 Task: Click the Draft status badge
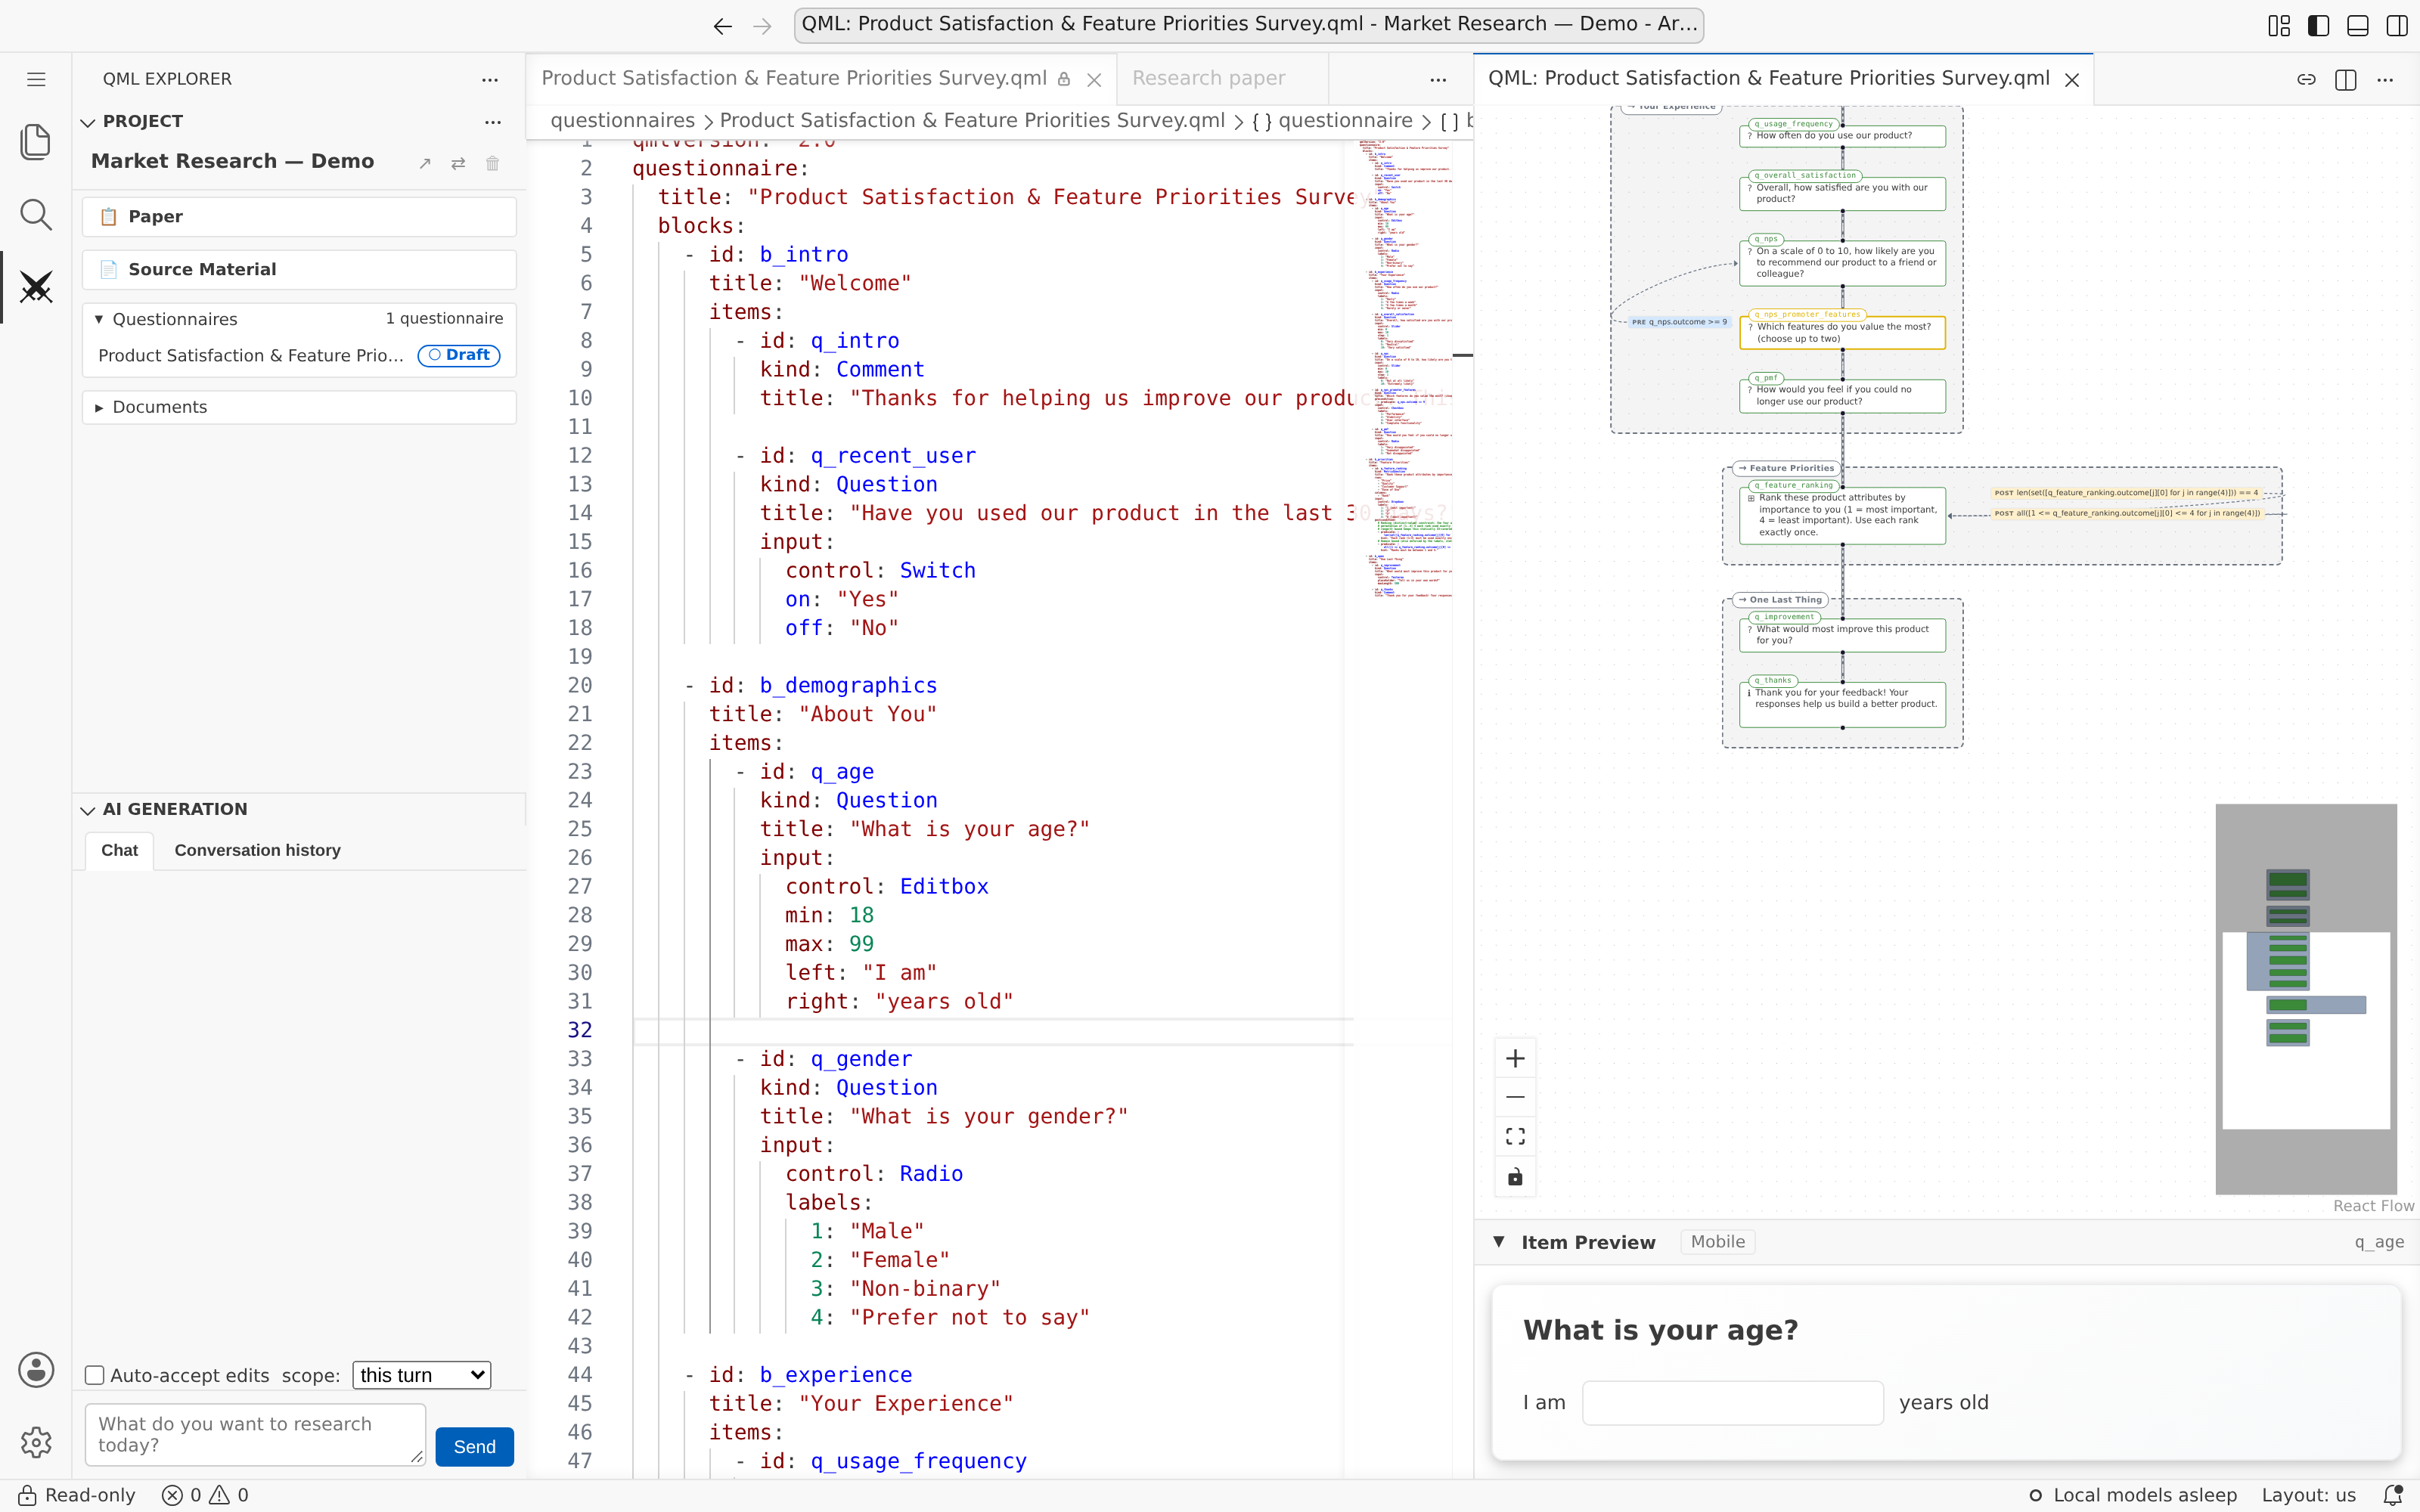pos(459,355)
